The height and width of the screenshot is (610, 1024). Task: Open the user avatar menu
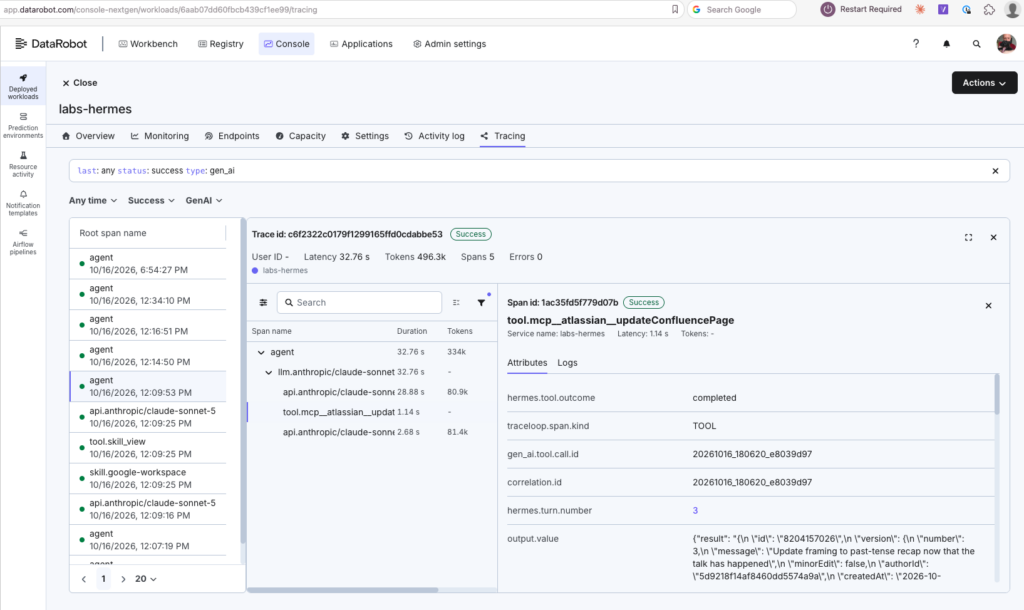tap(1006, 44)
